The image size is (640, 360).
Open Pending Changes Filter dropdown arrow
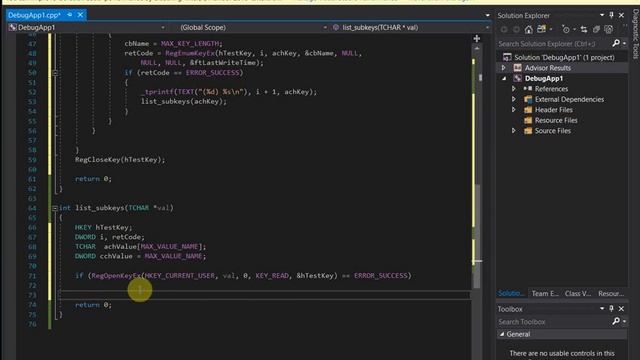point(574,29)
